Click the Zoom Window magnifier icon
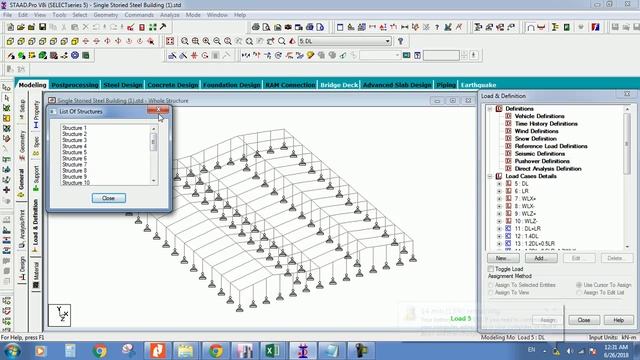This screenshot has height=360, width=640. 185,41
